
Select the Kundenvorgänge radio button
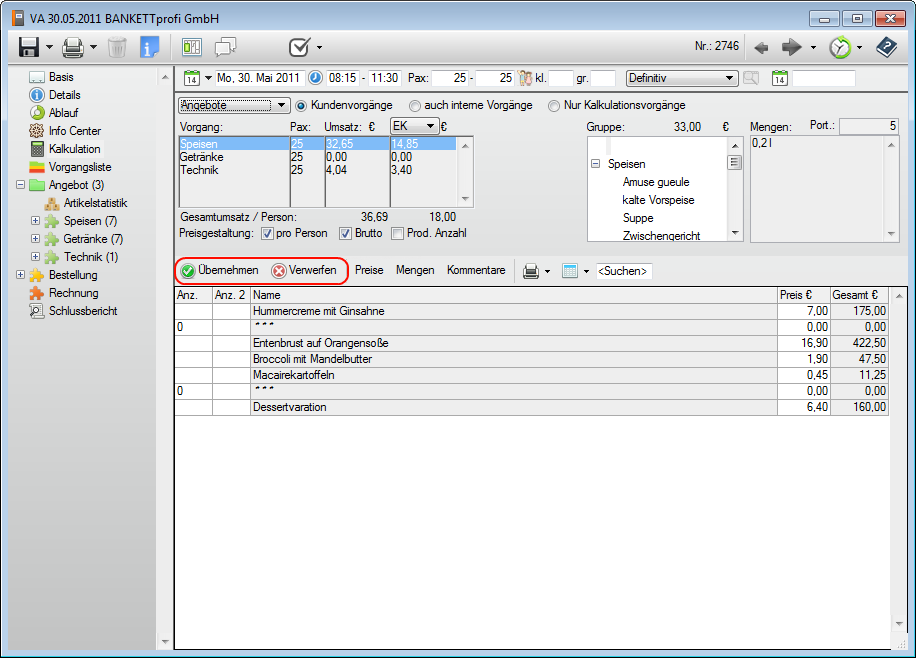point(301,105)
